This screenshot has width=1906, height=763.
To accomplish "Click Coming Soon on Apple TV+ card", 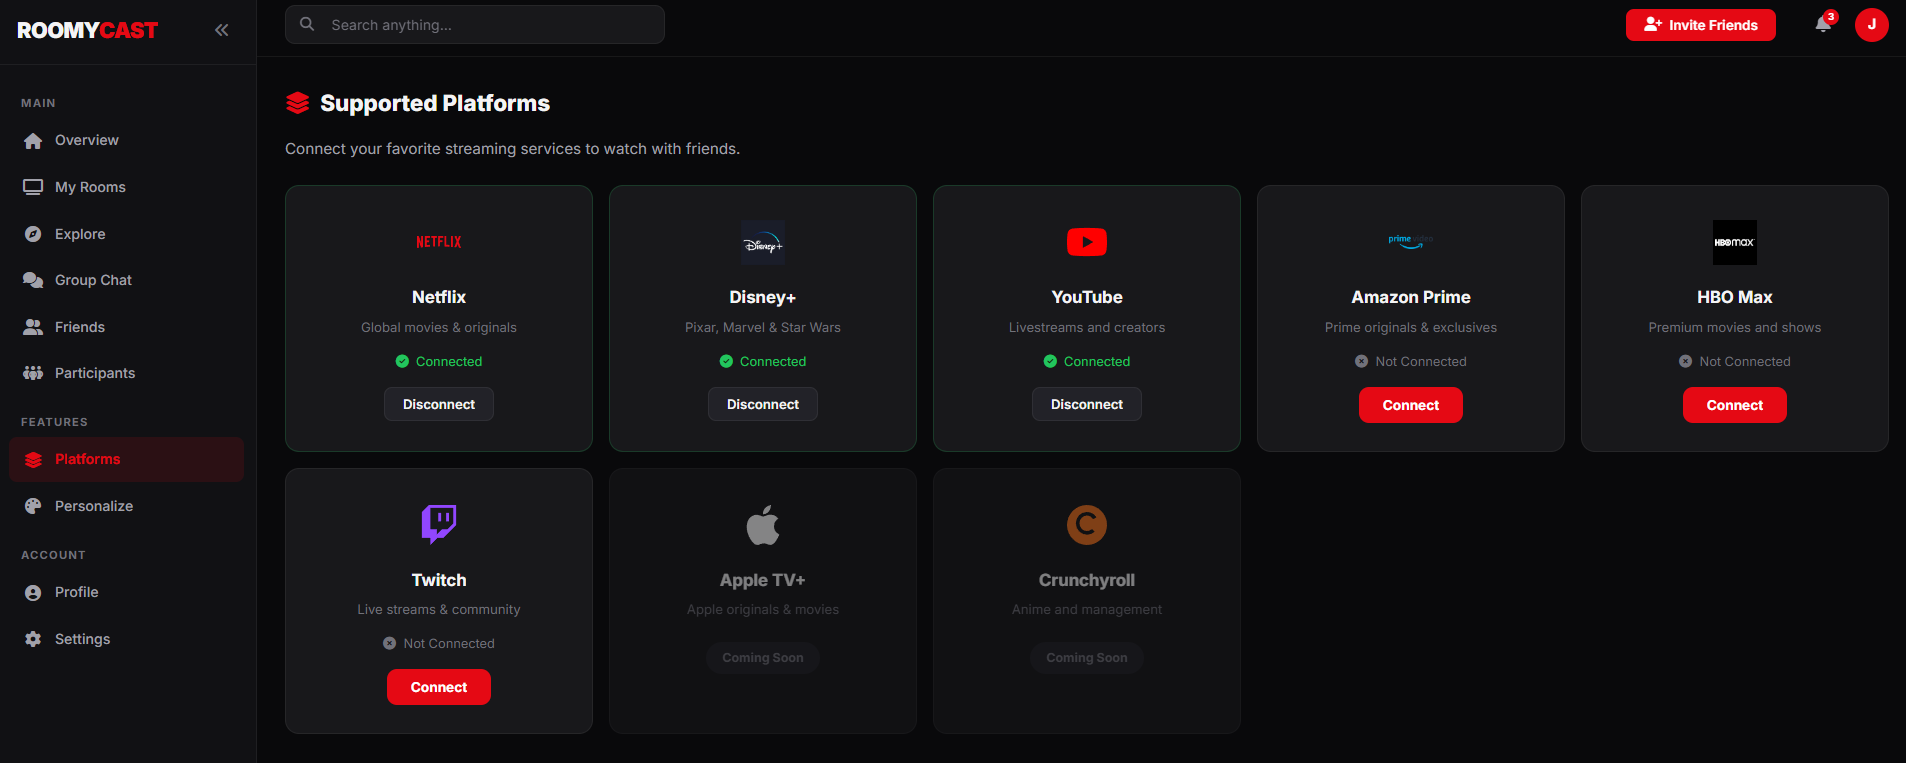I will [x=763, y=657].
